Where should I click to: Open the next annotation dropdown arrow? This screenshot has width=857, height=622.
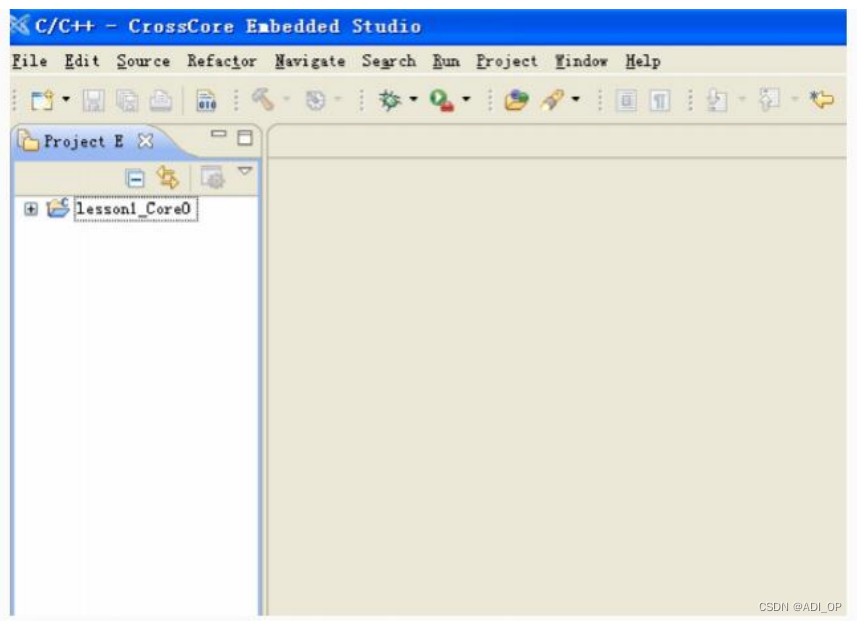(x=742, y=99)
